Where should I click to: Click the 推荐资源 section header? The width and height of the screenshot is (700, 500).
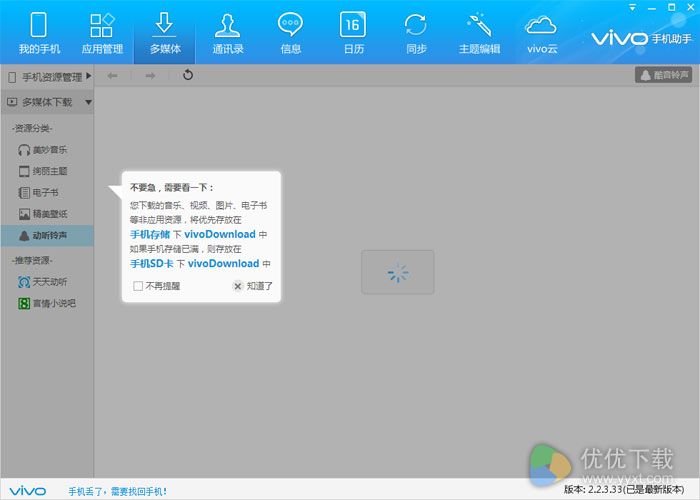pos(32,260)
